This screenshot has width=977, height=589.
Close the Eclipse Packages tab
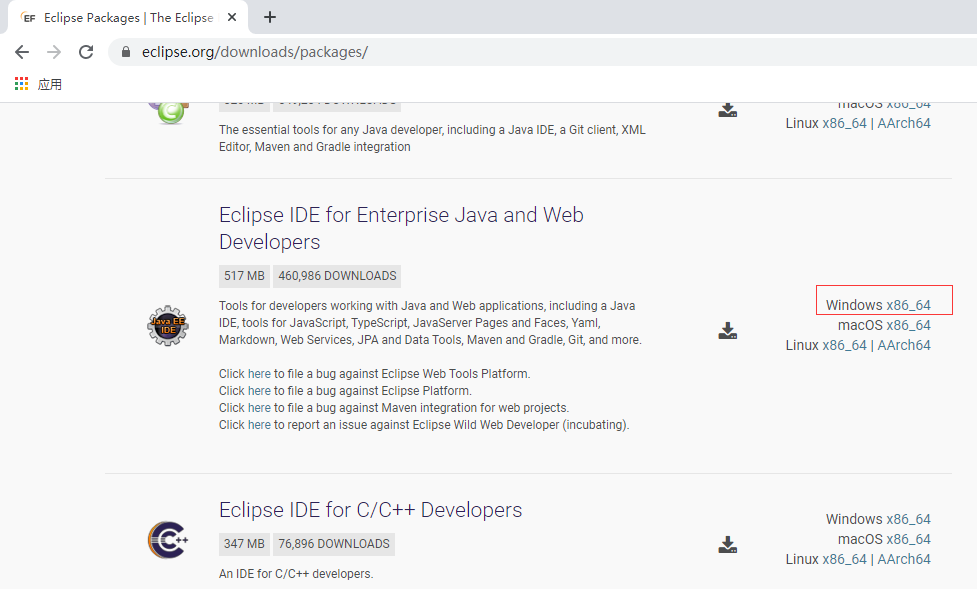point(232,17)
